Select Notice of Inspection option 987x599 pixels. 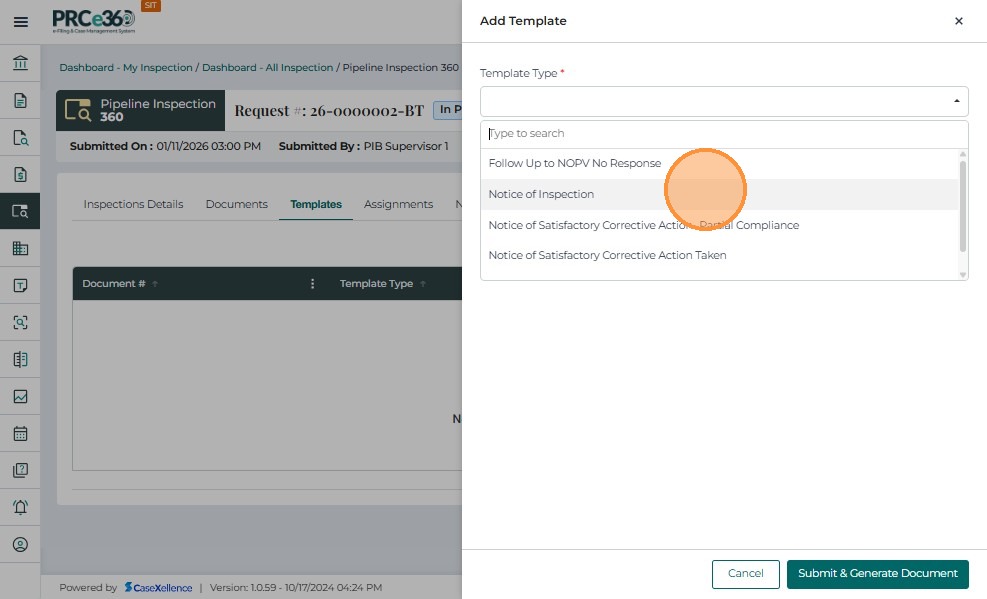(541, 194)
